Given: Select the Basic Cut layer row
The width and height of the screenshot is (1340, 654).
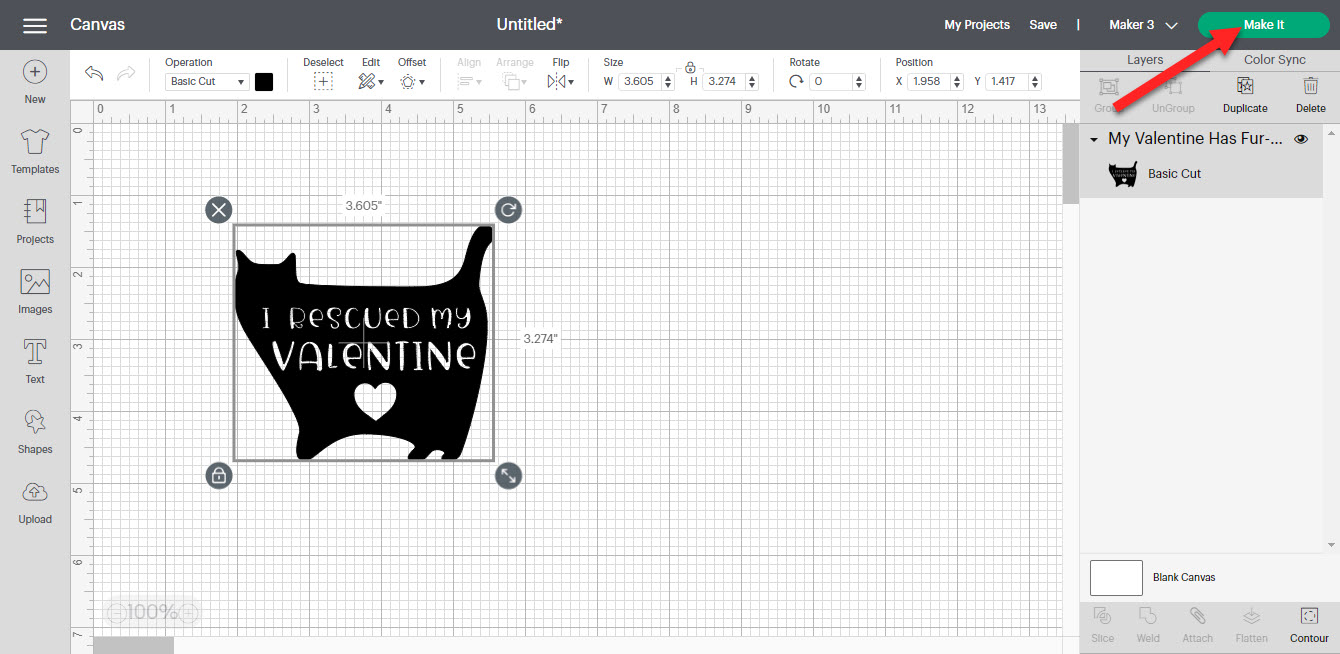Looking at the screenshot, I should click(1201, 174).
